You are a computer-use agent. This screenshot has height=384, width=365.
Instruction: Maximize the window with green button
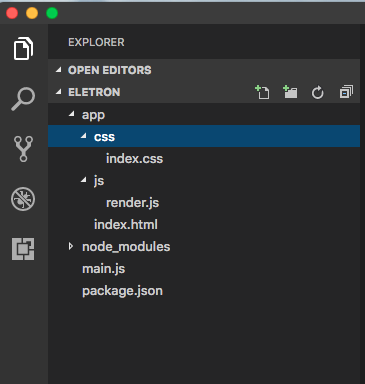(x=52, y=13)
